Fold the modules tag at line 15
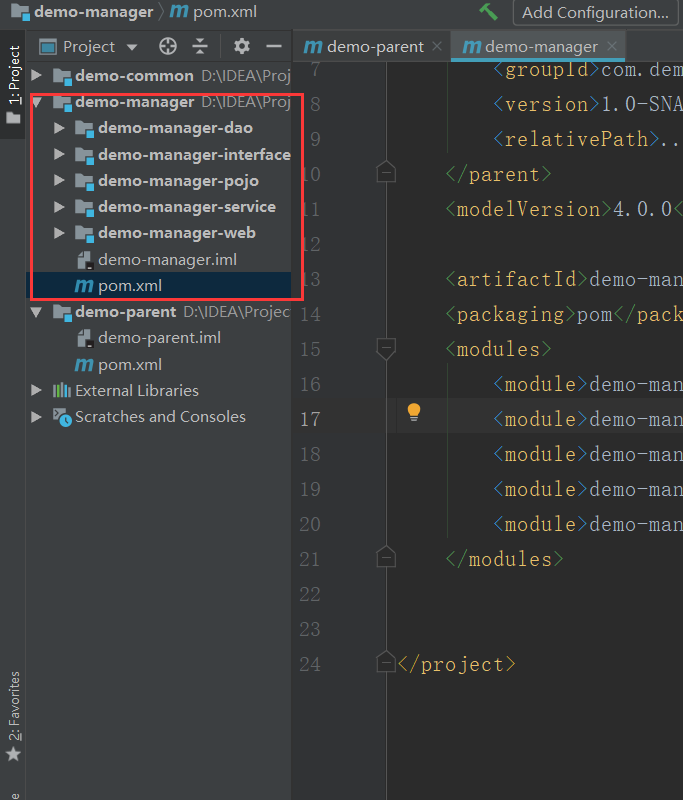The height and width of the screenshot is (800, 683). click(x=386, y=349)
